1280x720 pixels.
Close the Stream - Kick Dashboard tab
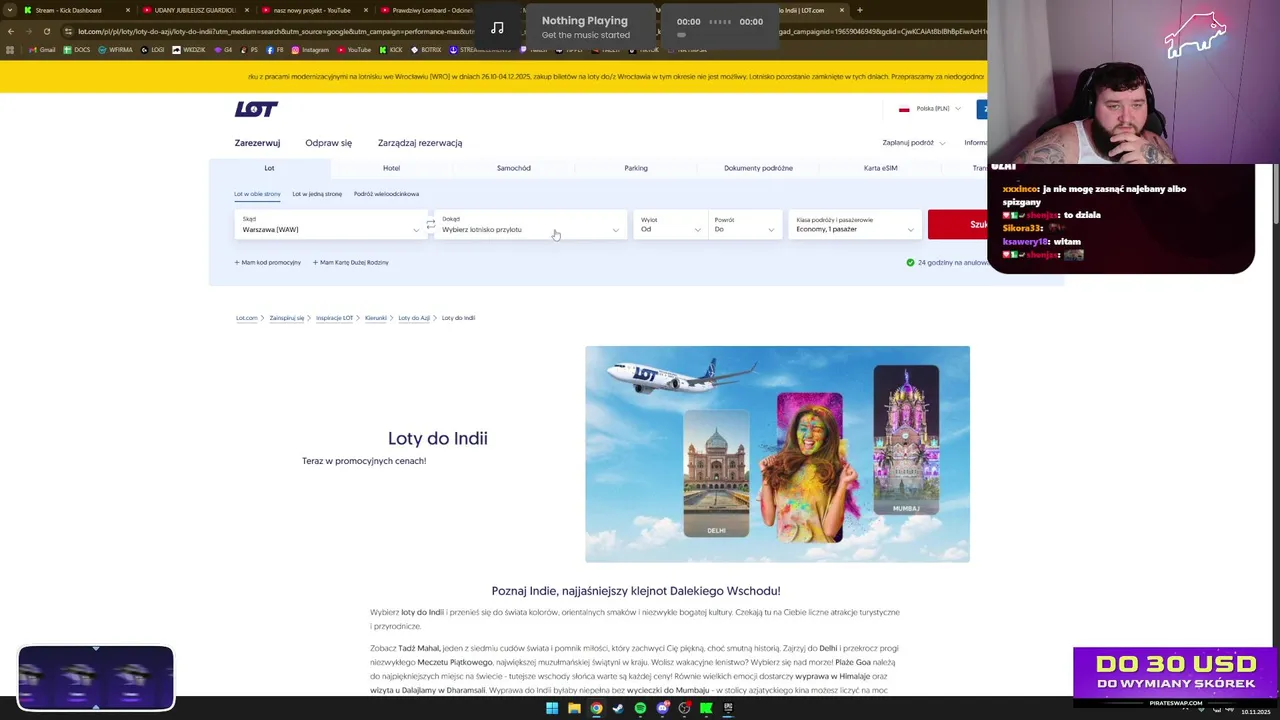coord(128,10)
